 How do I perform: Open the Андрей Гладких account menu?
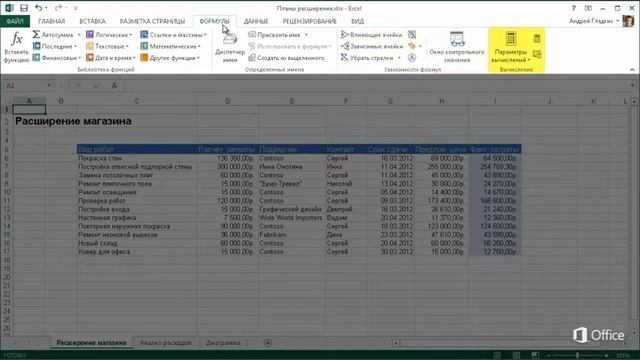click(x=594, y=21)
